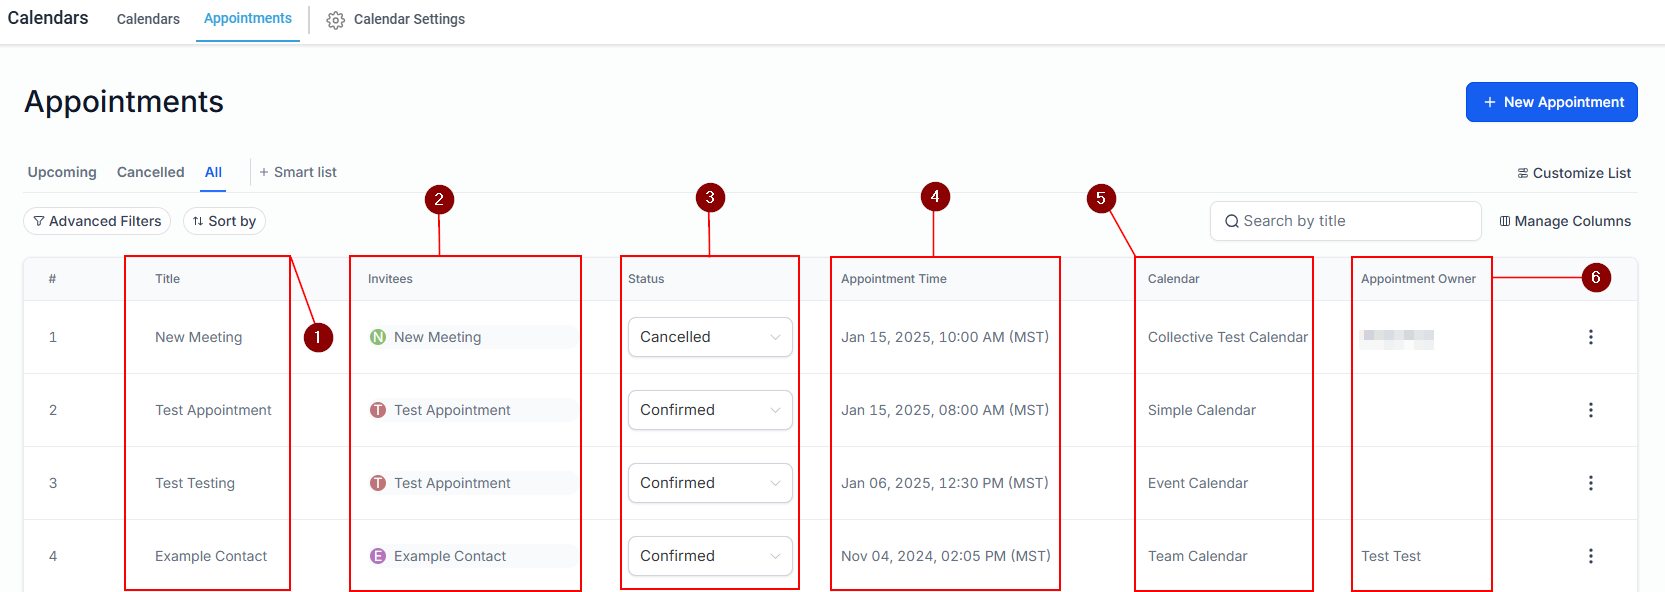The width and height of the screenshot is (1665, 592).
Task: Open Advanced Filters
Action: [x=97, y=221]
